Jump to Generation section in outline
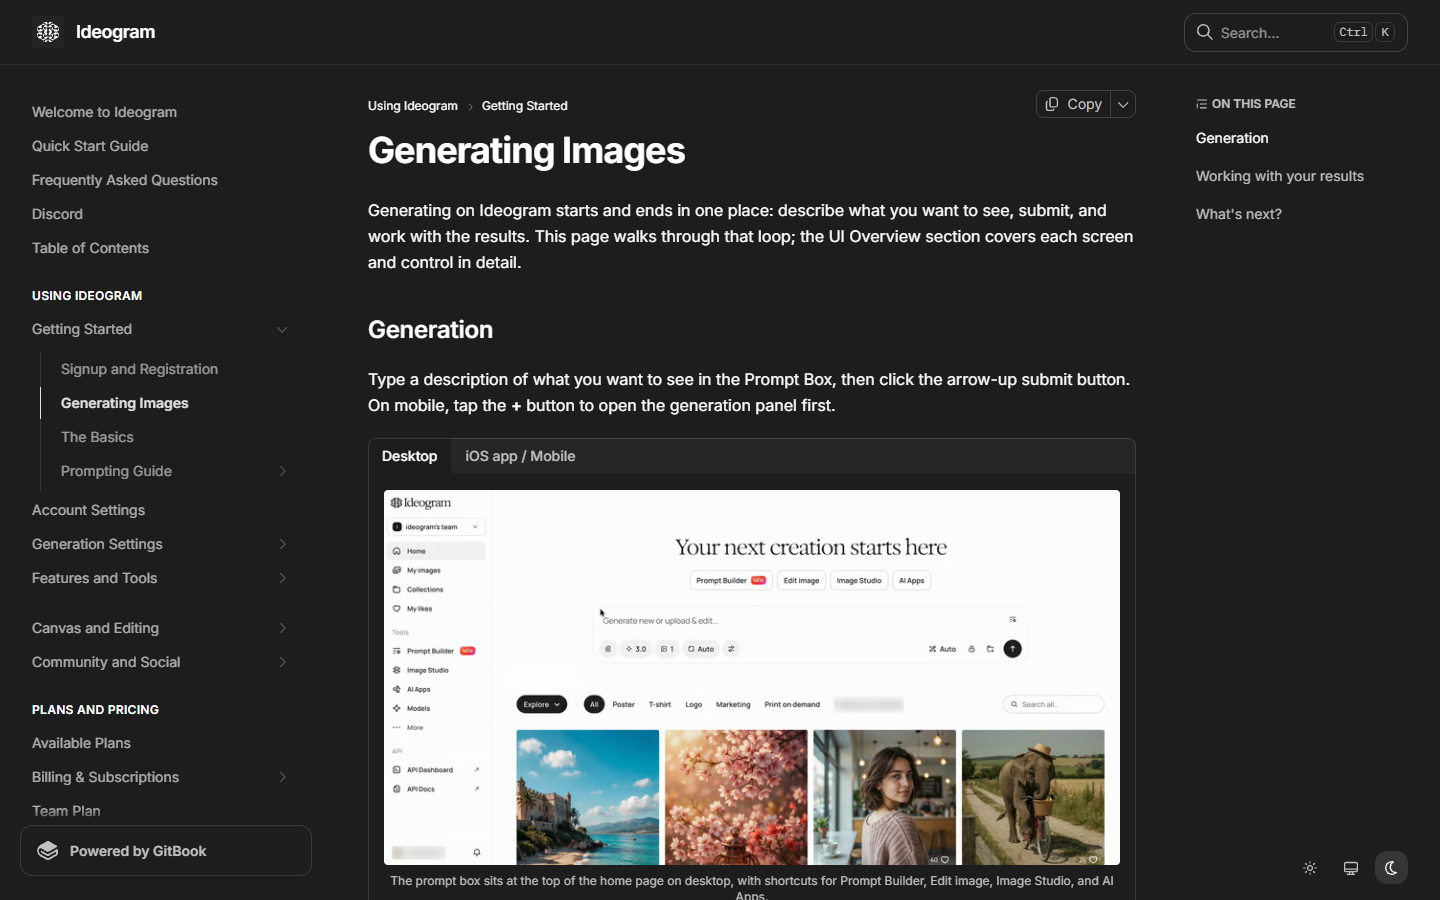1440x900 pixels. (1232, 138)
